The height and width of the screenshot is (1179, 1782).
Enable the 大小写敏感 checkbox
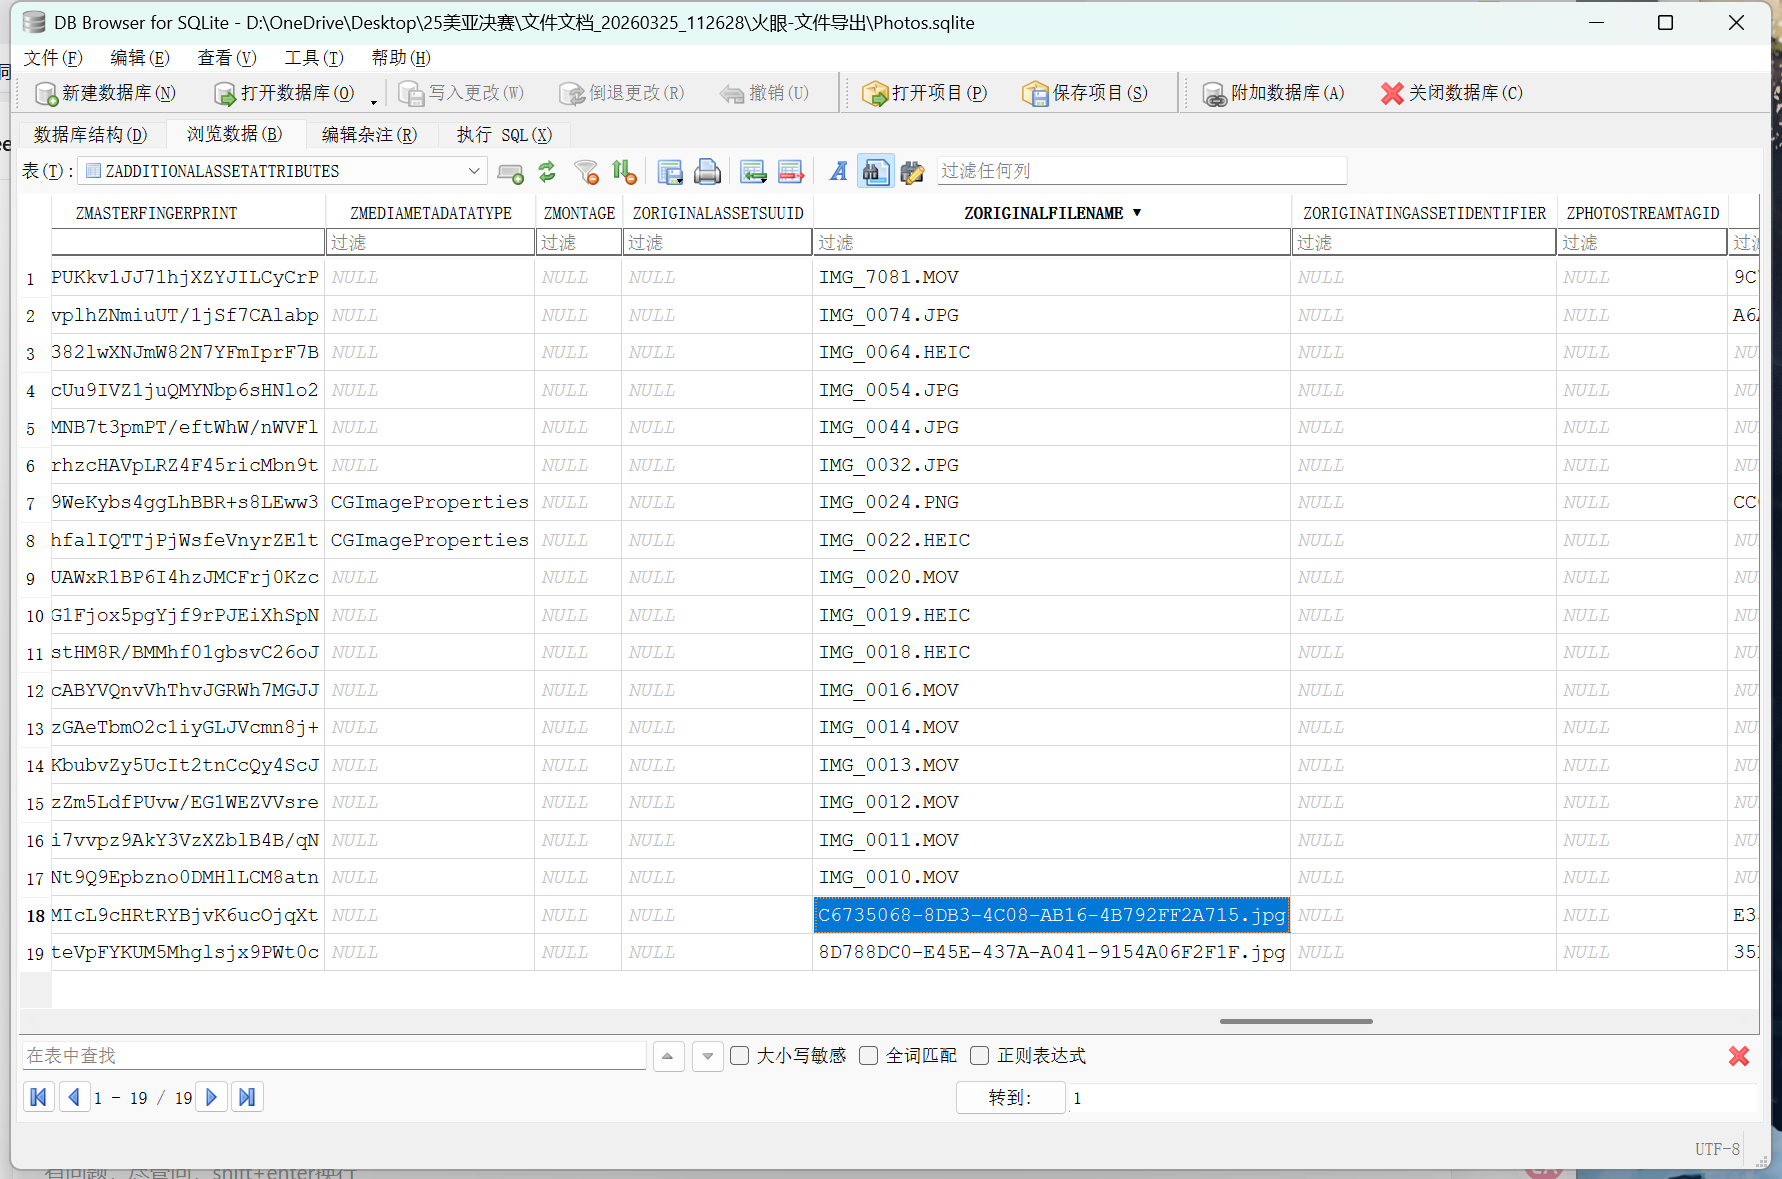coord(740,1056)
